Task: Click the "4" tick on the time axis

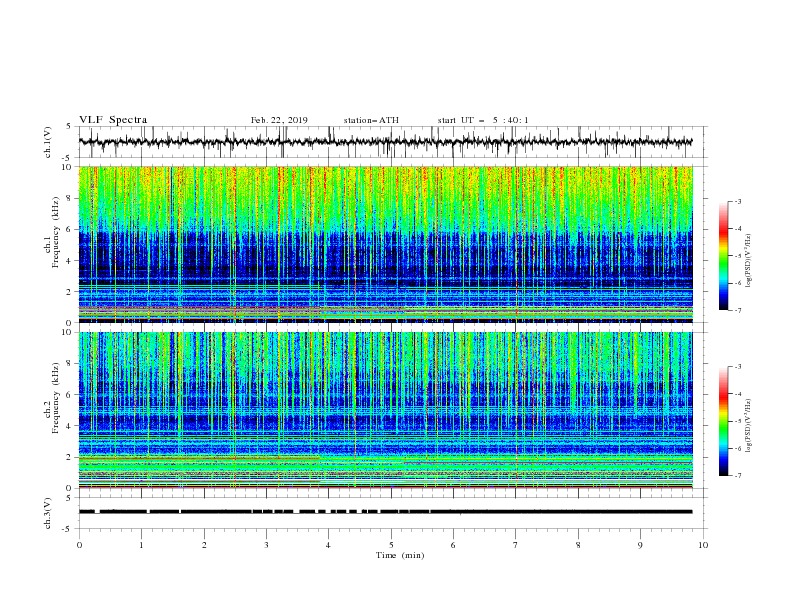Action: pyautogui.click(x=328, y=545)
